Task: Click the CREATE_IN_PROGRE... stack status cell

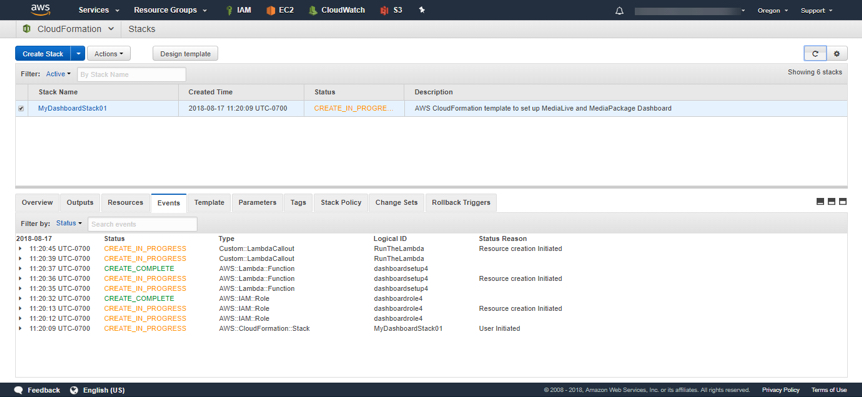Action: 353,109
